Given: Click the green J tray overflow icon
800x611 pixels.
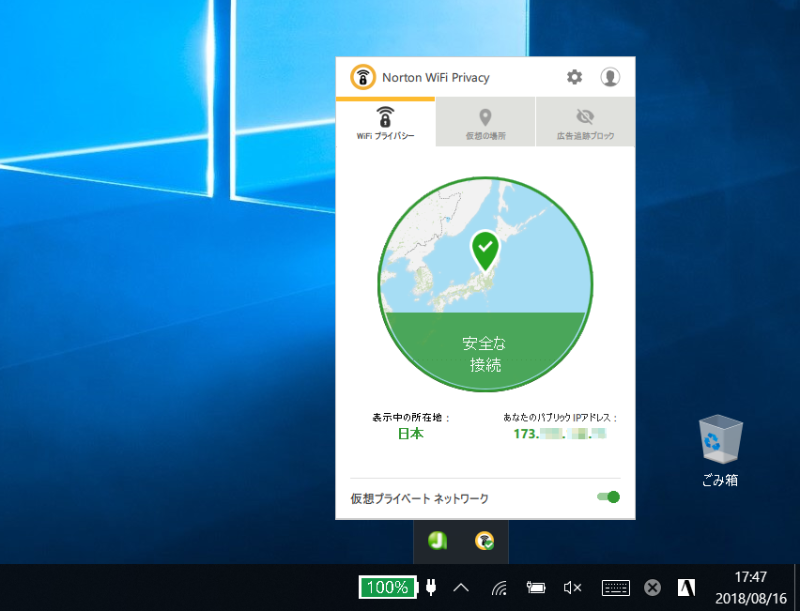Looking at the screenshot, I should pyautogui.click(x=437, y=540).
